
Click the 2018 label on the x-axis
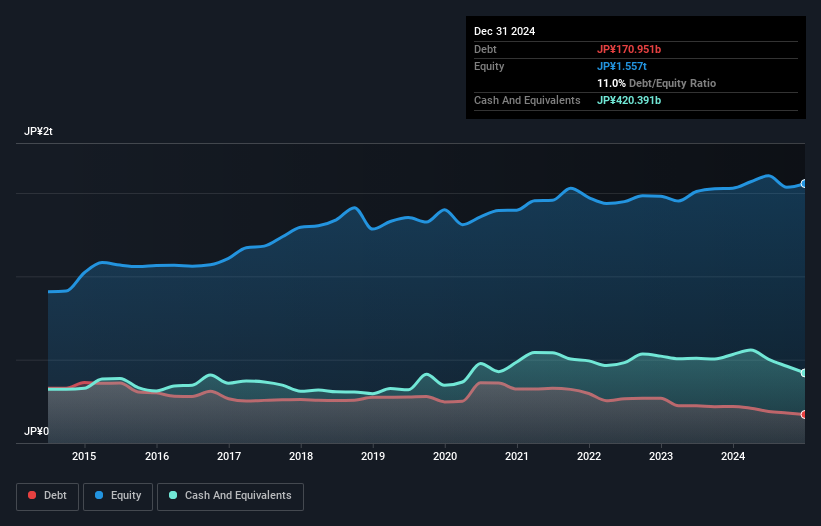[301, 457]
